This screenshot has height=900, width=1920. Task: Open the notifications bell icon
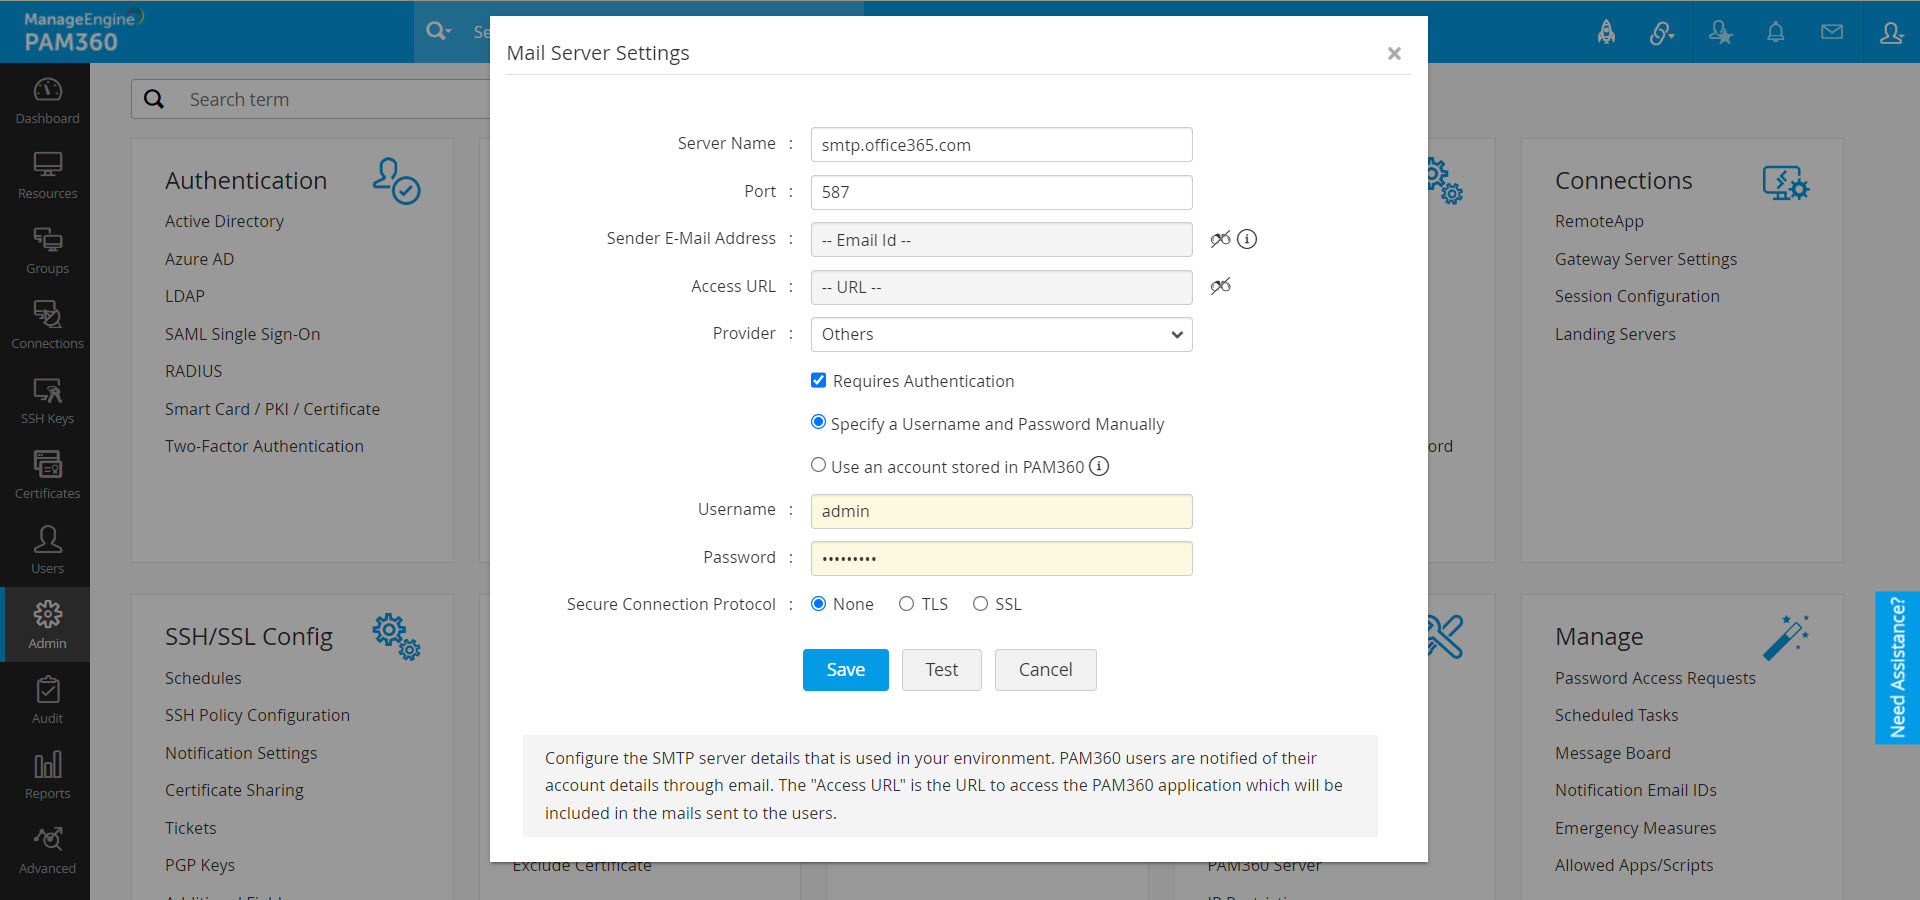[1775, 32]
